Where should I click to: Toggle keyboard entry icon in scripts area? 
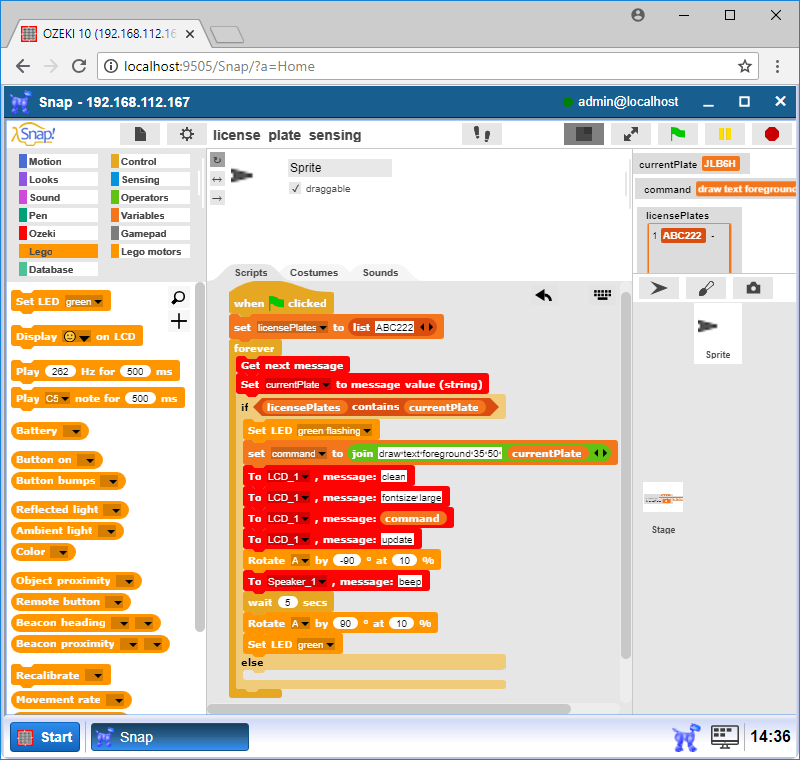[x=603, y=294]
